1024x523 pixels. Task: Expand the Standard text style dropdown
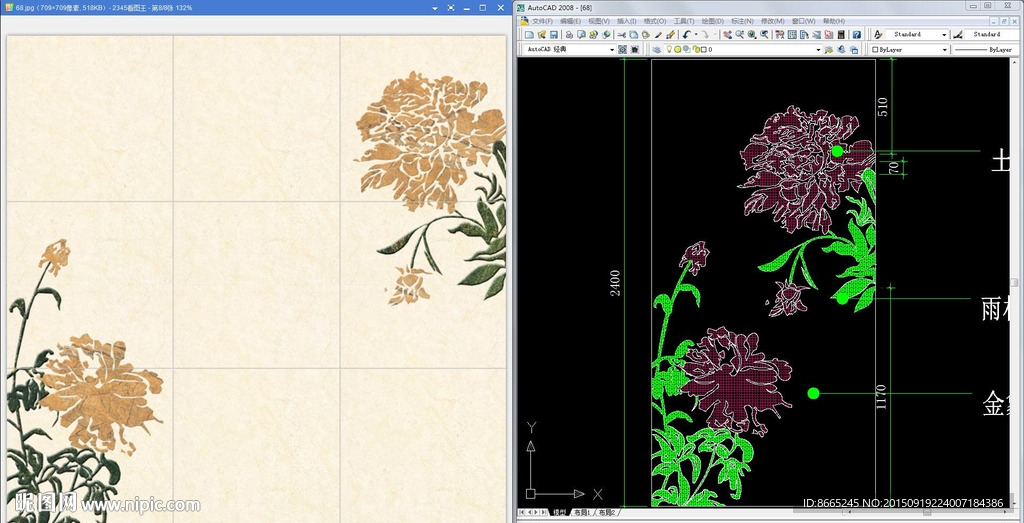(x=944, y=35)
